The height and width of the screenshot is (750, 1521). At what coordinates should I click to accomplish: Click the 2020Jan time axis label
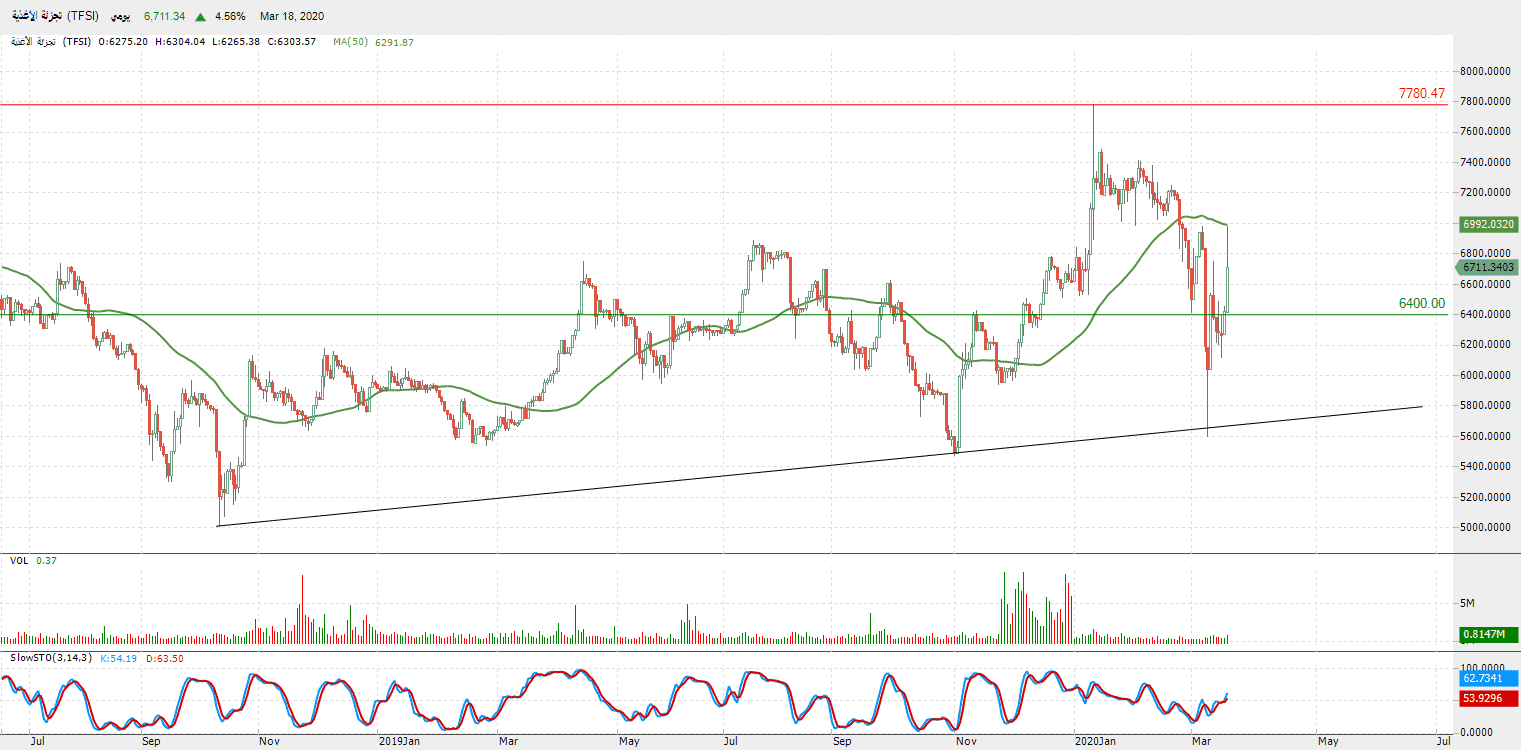(x=1093, y=742)
